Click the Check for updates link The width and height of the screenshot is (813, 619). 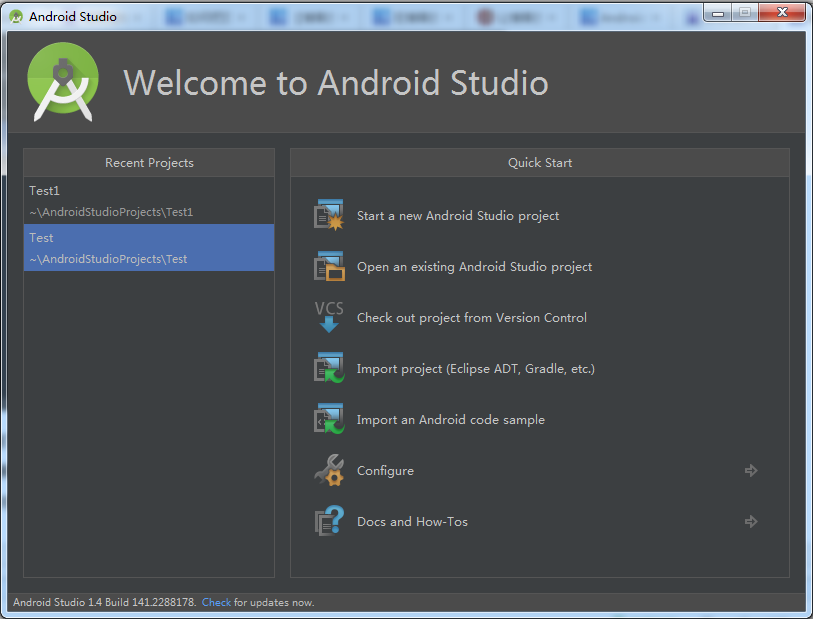(x=216, y=603)
